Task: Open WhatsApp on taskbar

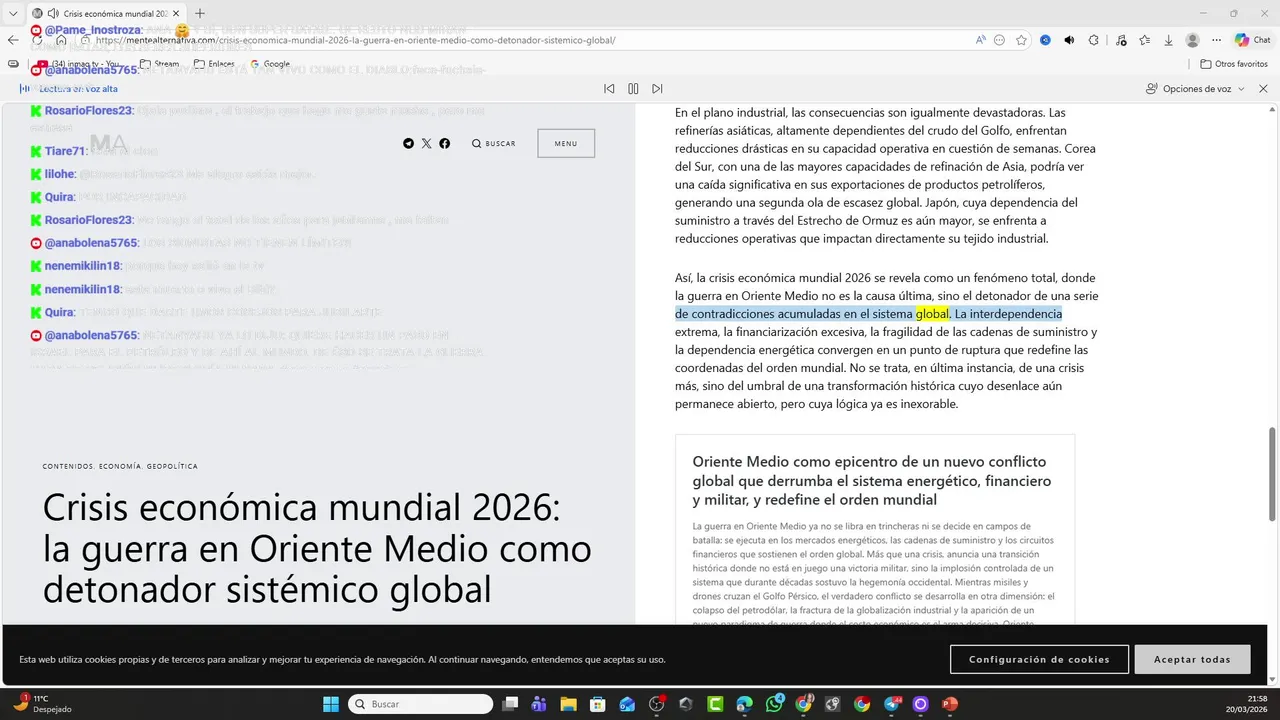Action: click(774, 704)
